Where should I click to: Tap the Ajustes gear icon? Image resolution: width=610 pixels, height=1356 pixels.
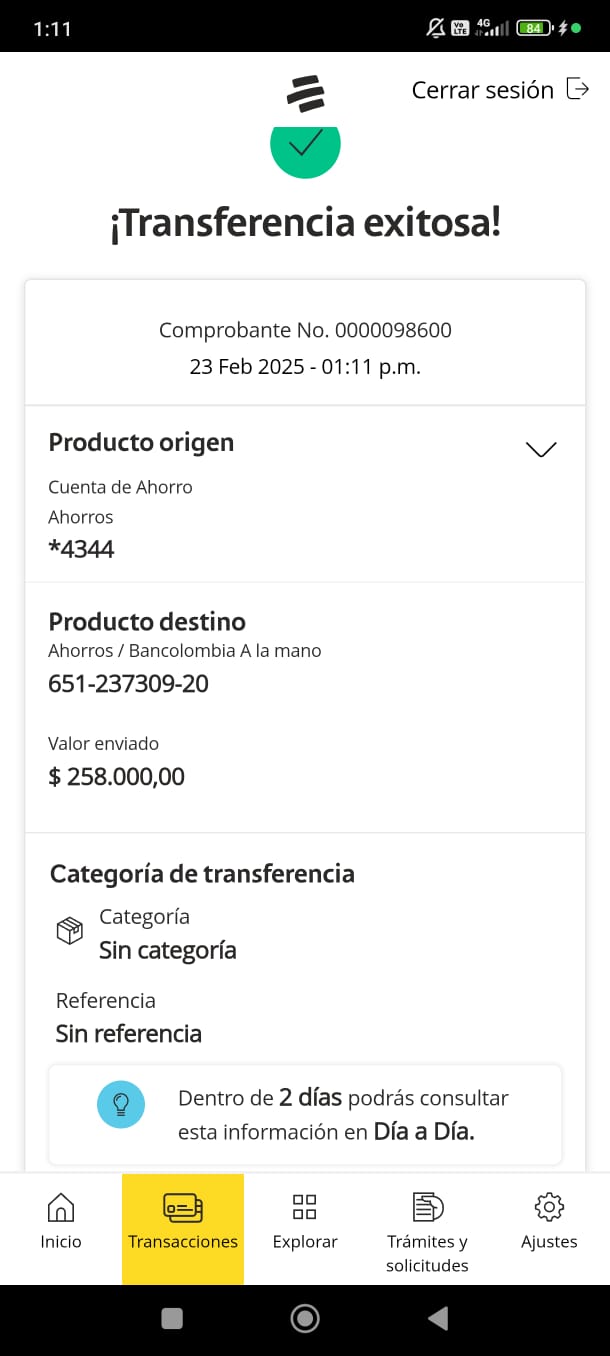[x=549, y=1207]
